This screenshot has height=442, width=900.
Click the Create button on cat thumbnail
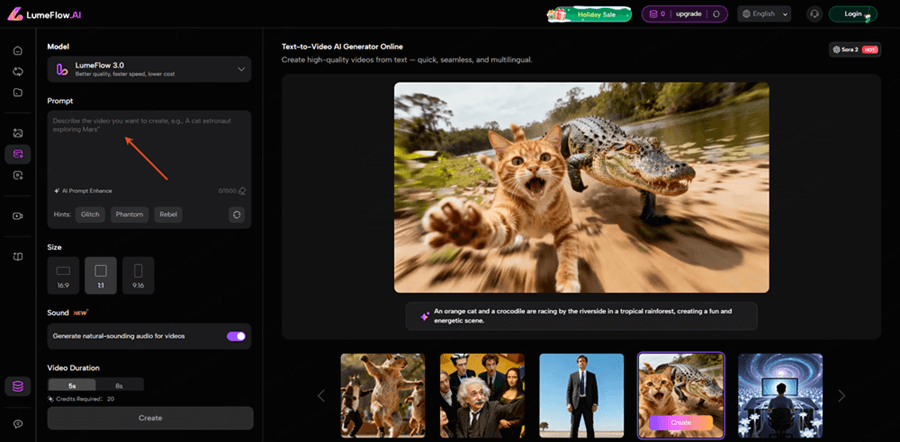(x=681, y=422)
